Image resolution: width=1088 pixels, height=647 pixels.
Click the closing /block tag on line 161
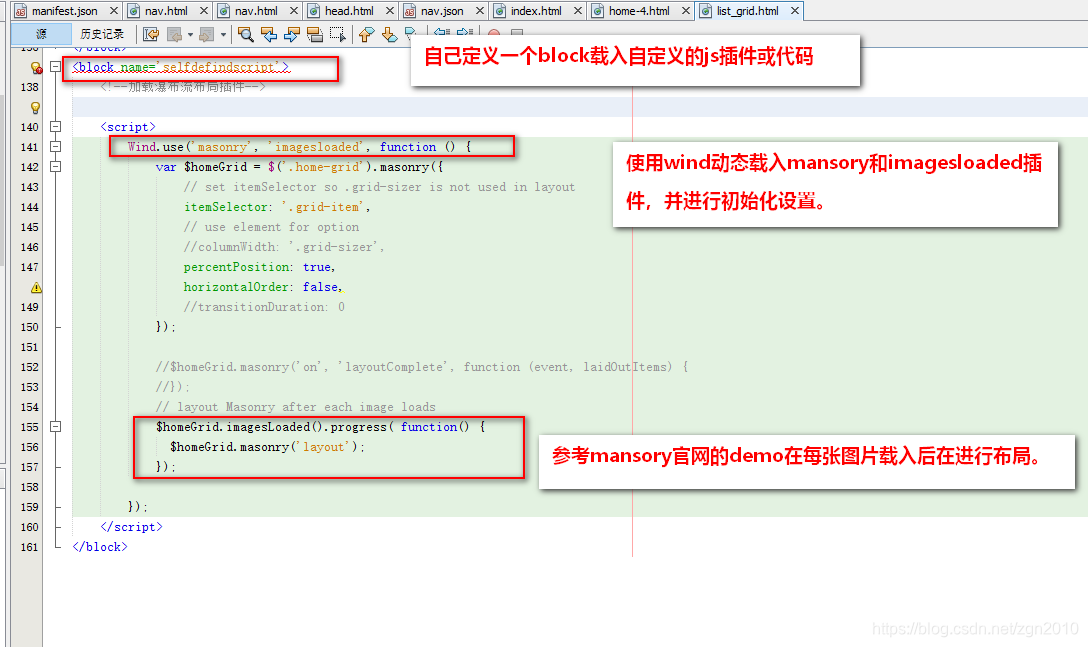(x=100, y=547)
